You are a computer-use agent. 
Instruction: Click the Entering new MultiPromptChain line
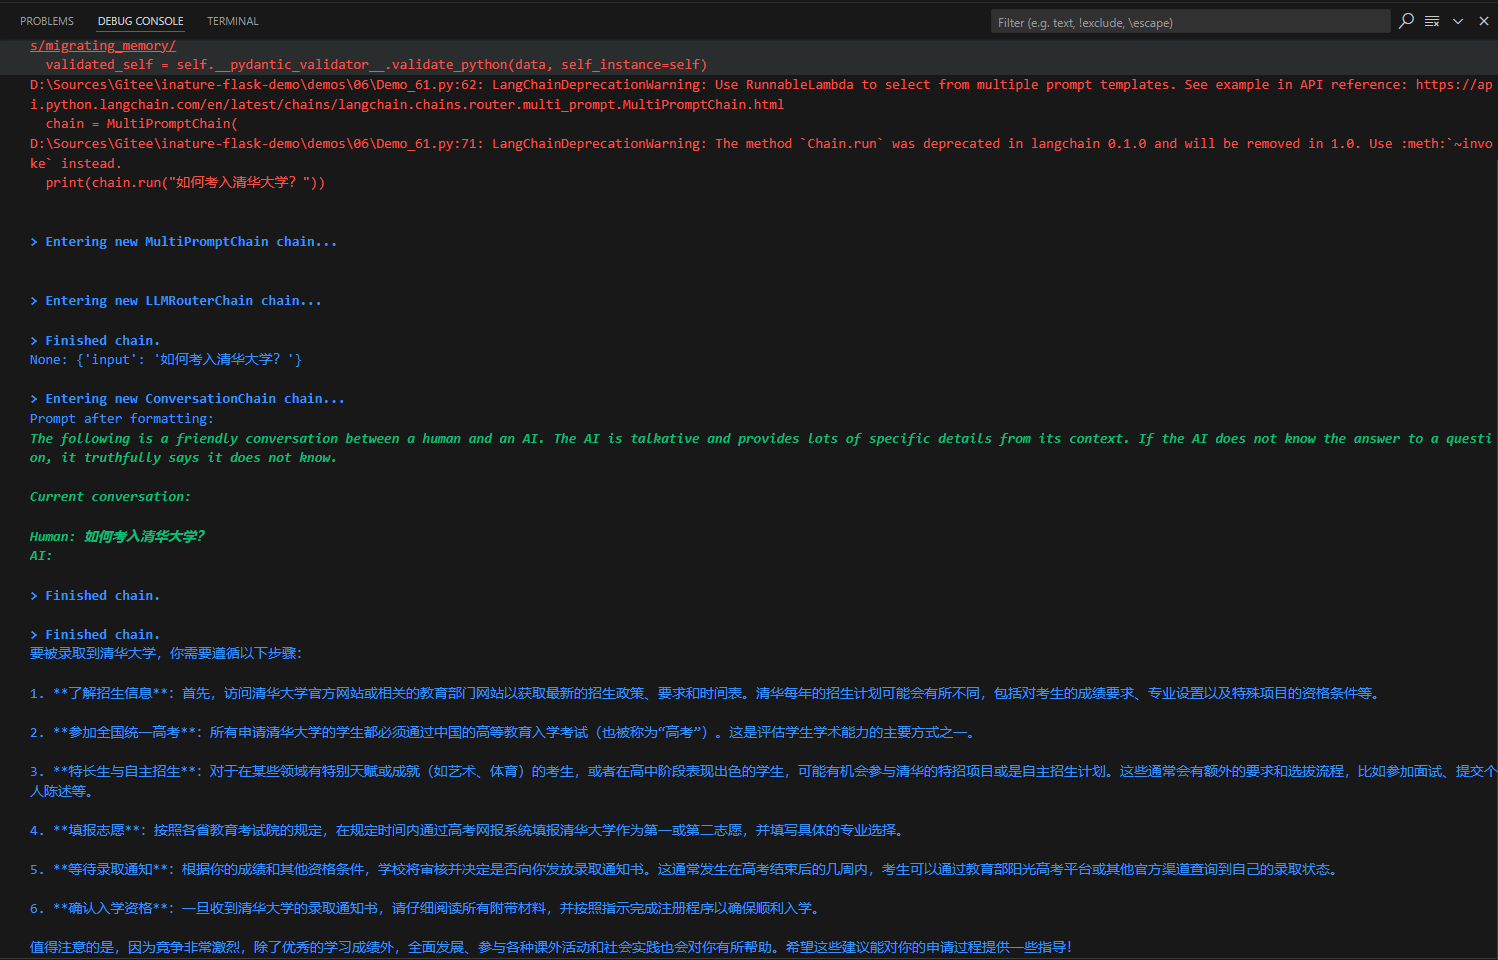click(x=190, y=242)
